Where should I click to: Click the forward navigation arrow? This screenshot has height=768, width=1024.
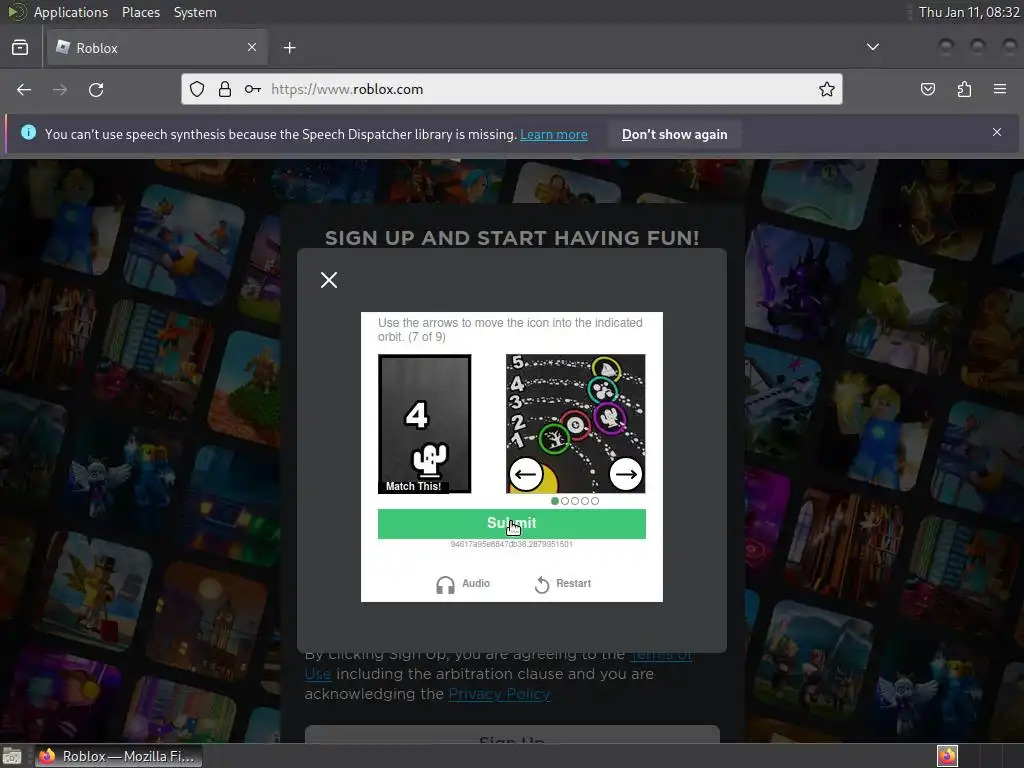tap(60, 89)
